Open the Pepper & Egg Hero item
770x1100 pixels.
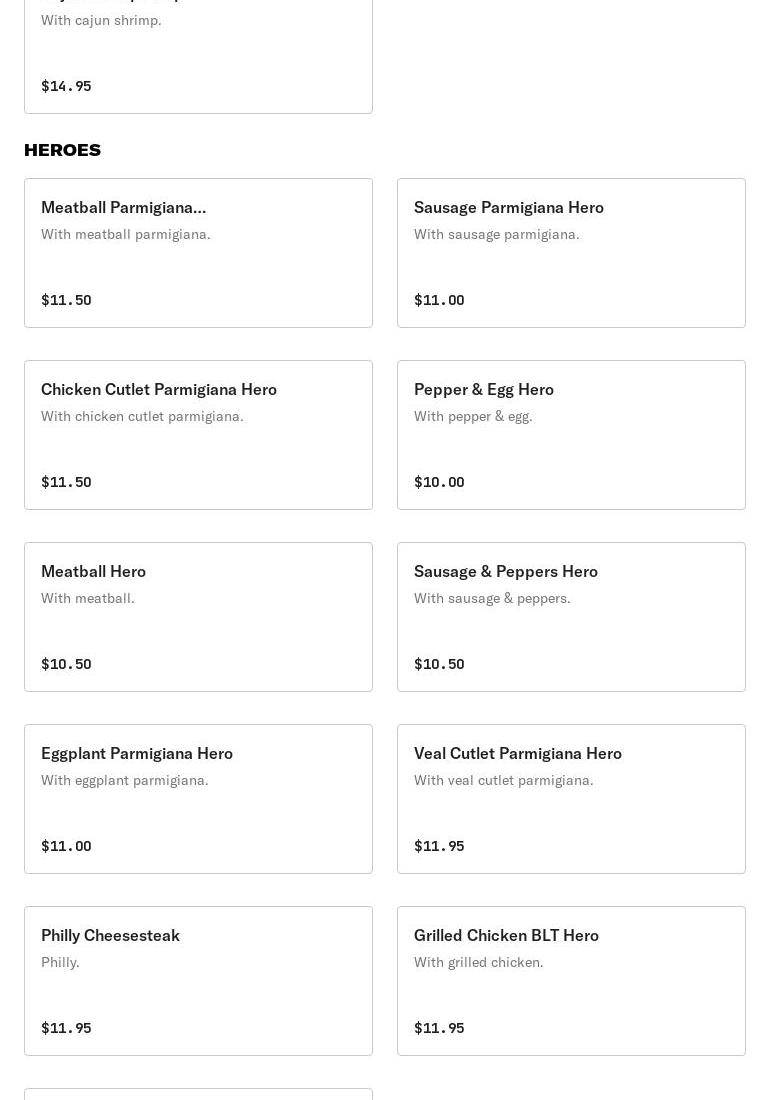point(571,434)
